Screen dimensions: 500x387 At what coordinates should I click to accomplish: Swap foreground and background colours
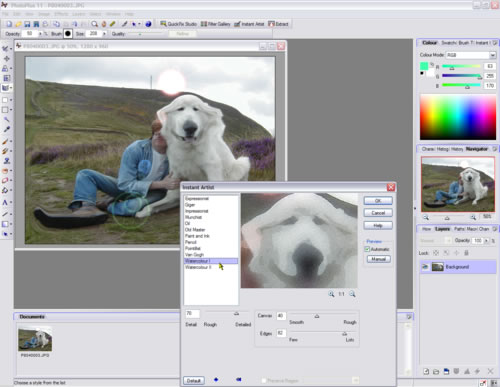pos(432,64)
